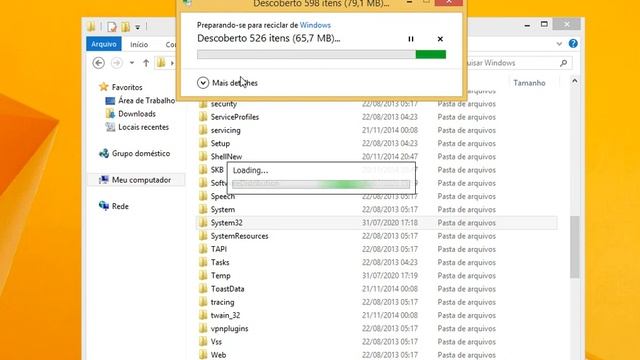640x360 pixels.
Task: Open Locais recentes in sidebar
Action: 143,127
